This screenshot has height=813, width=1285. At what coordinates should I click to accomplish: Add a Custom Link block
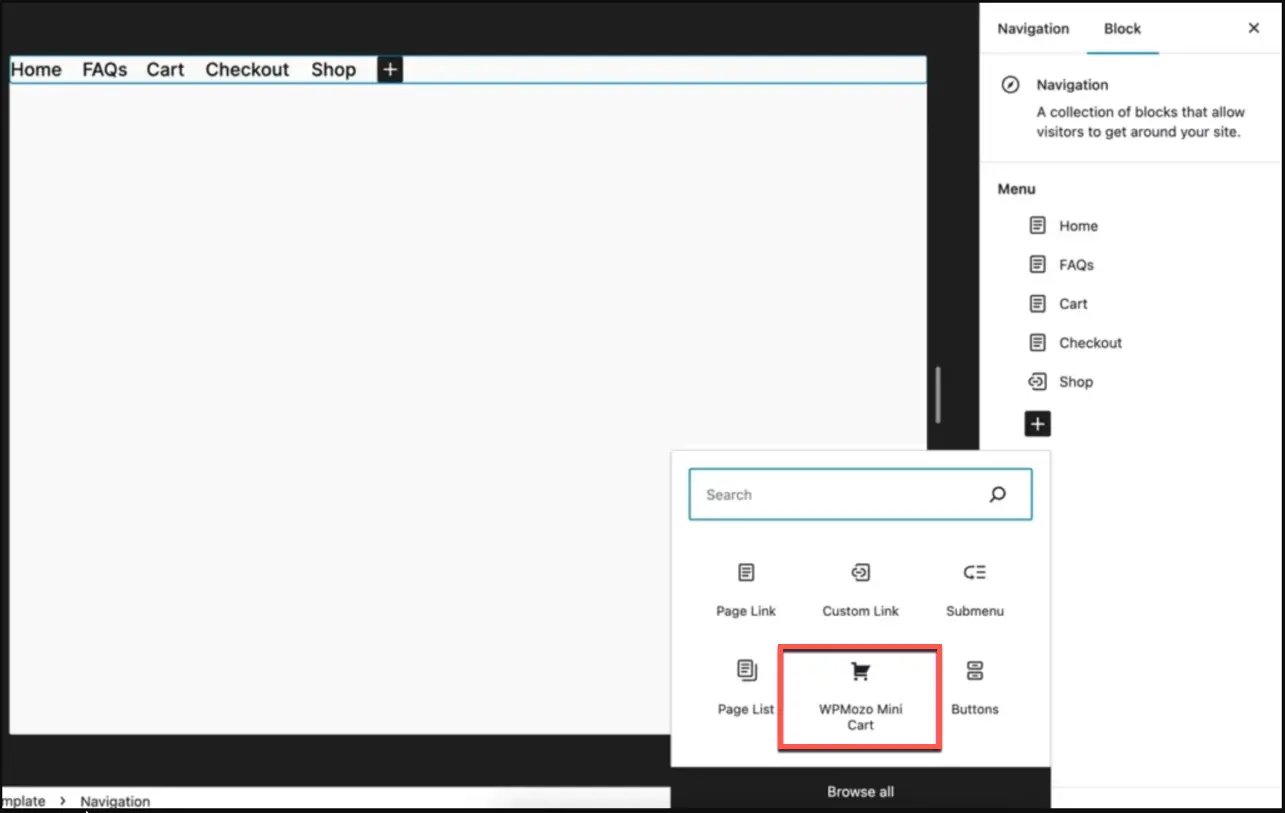[x=860, y=589]
